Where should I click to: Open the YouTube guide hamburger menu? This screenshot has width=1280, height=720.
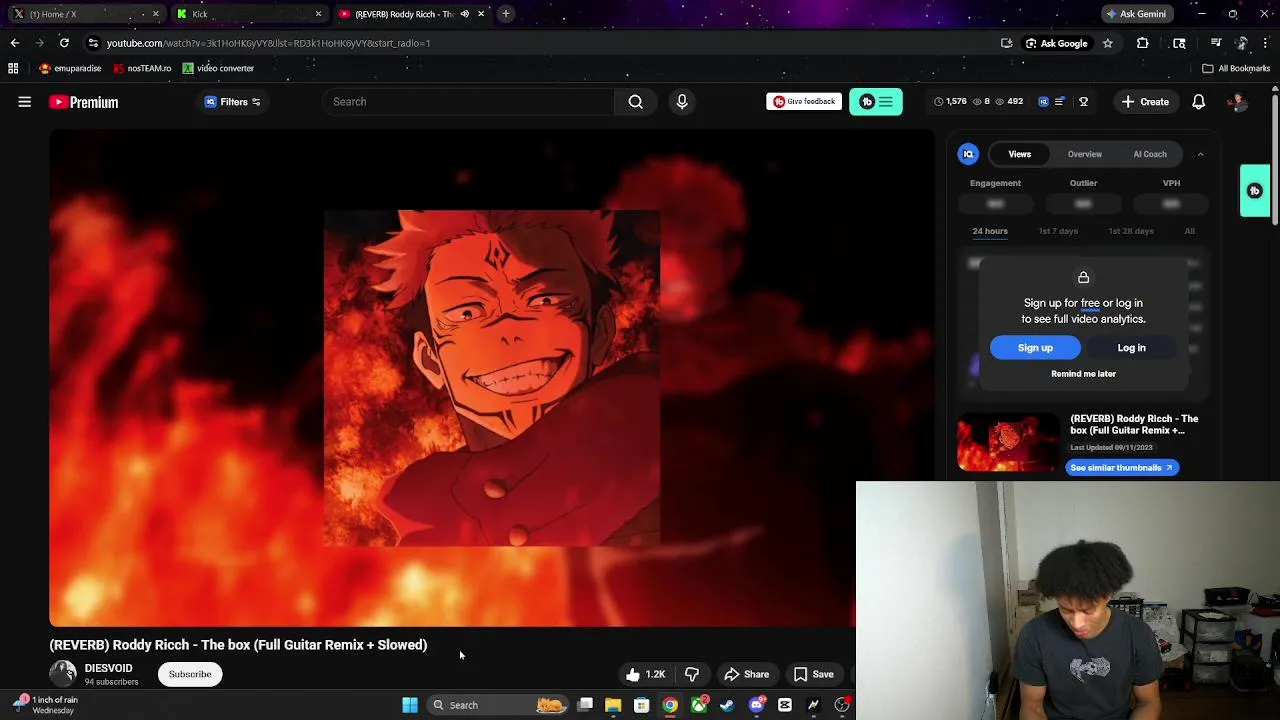point(25,102)
